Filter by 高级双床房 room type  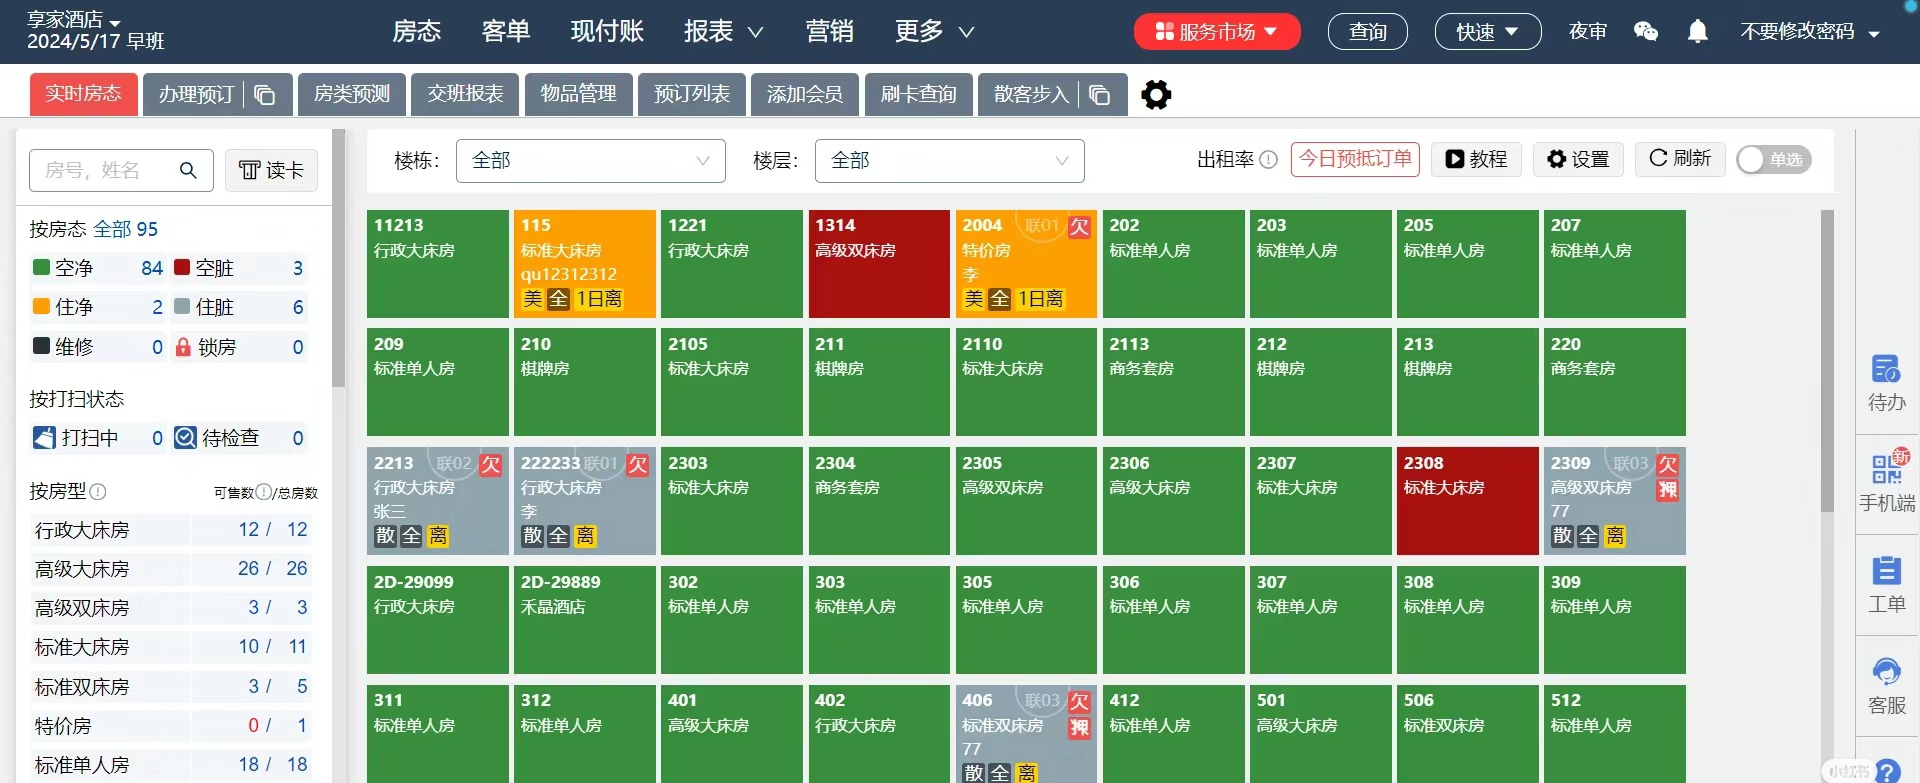coord(170,608)
